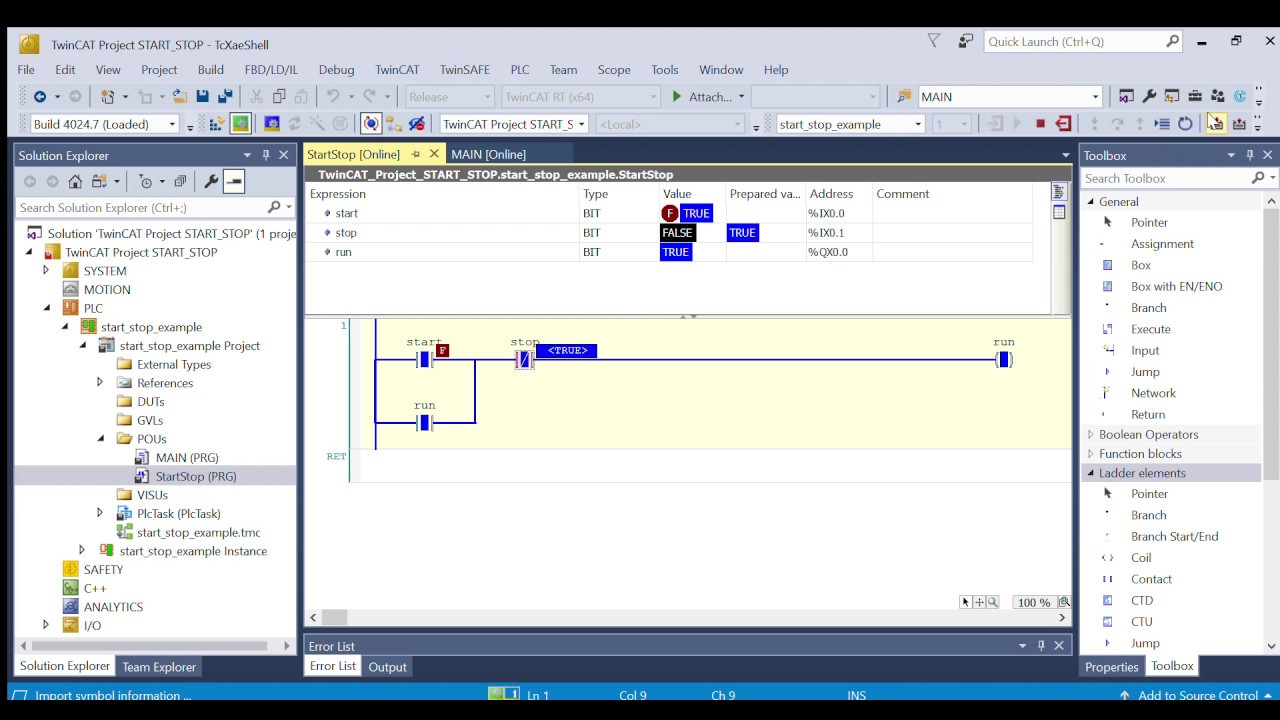Toggle the pin on StartStop [Online] tab
The image size is (1280, 720).
point(416,154)
